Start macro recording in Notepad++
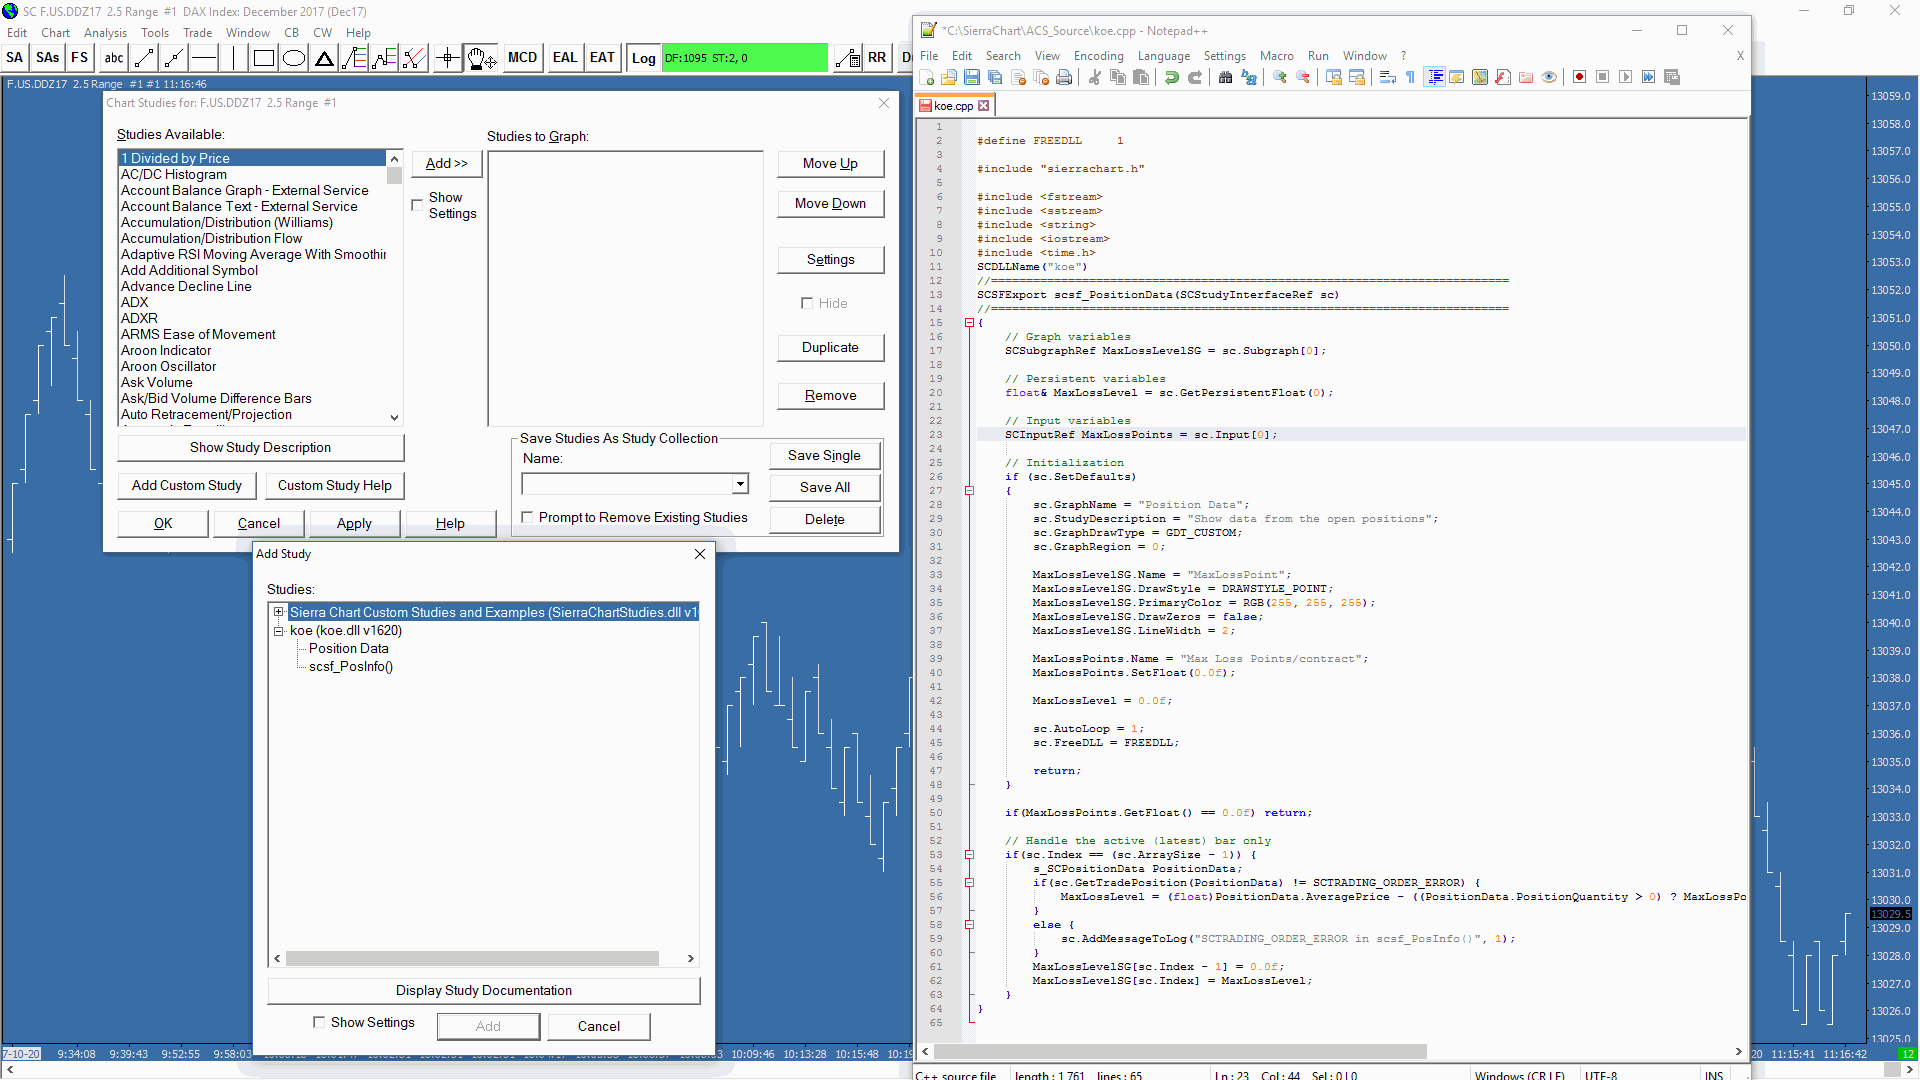The width and height of the screenshot is (1920, 1080). (1579, 78)
